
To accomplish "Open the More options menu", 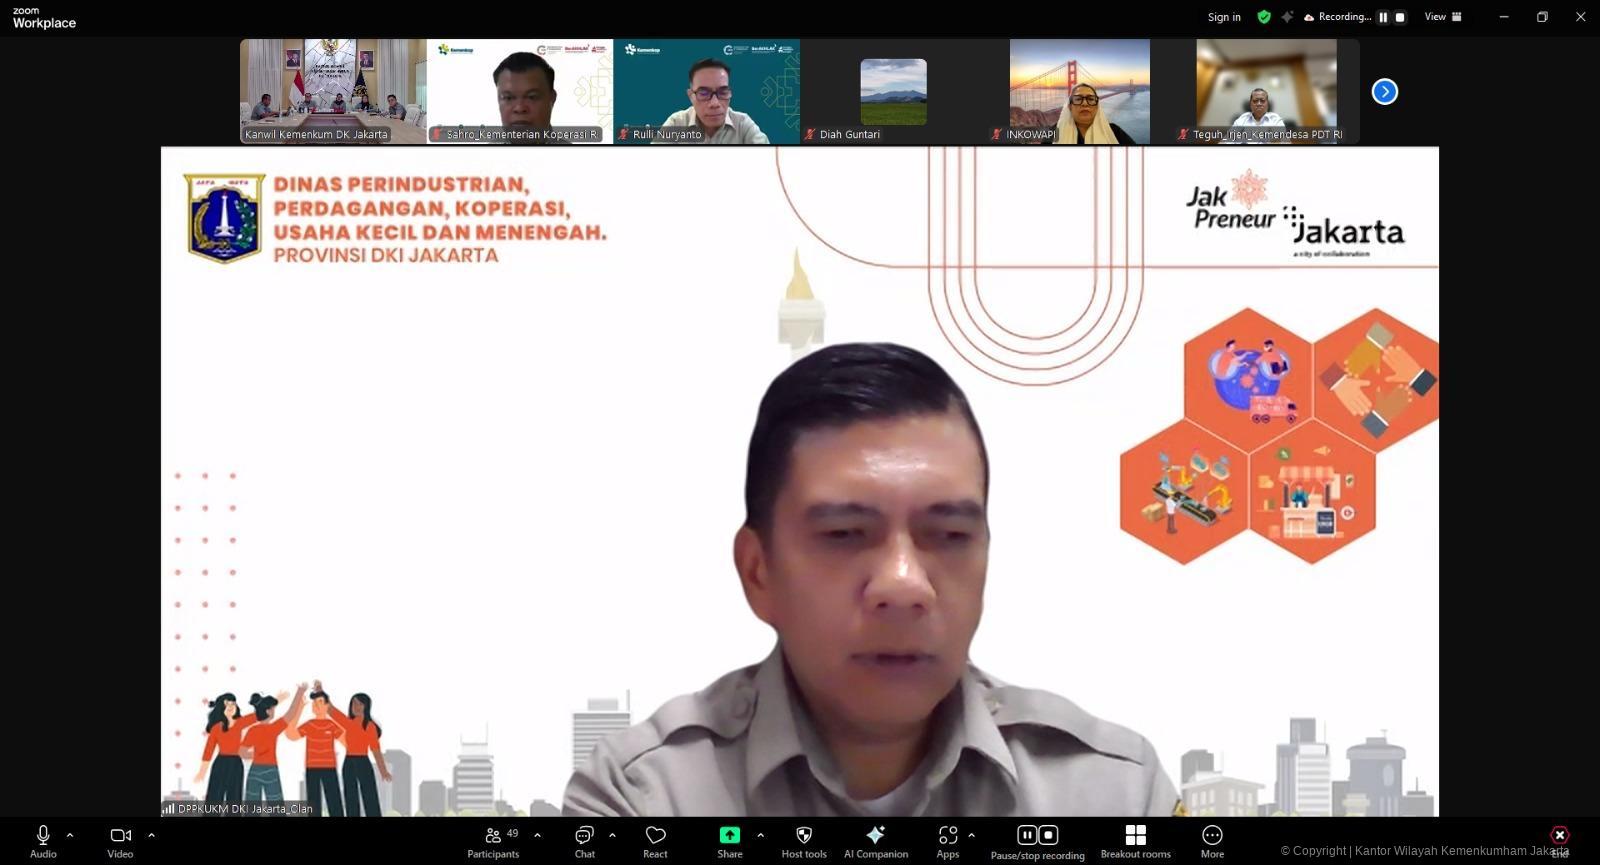I will point(1212,841).
